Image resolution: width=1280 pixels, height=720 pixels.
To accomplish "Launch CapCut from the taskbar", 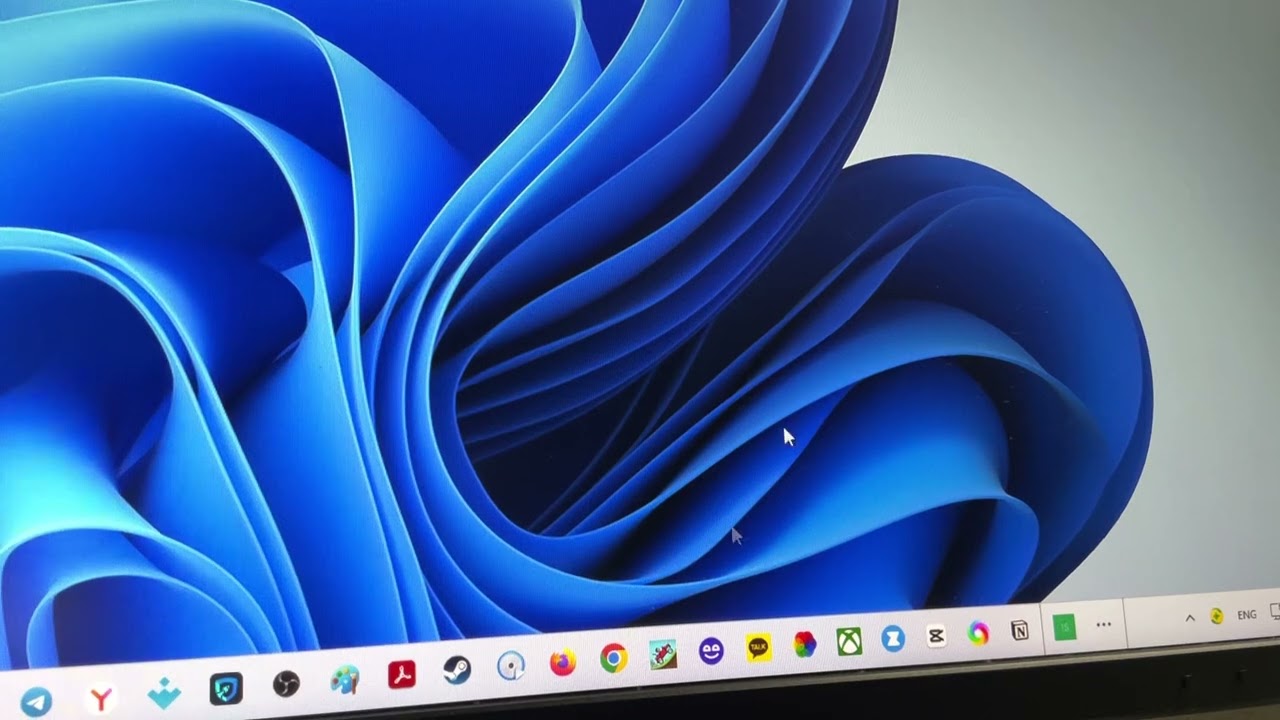I will [936, 635].
